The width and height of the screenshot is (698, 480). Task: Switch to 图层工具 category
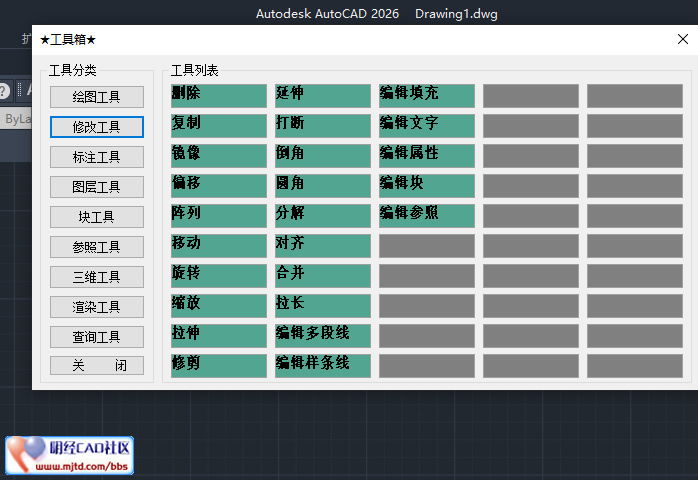point(97,187)
